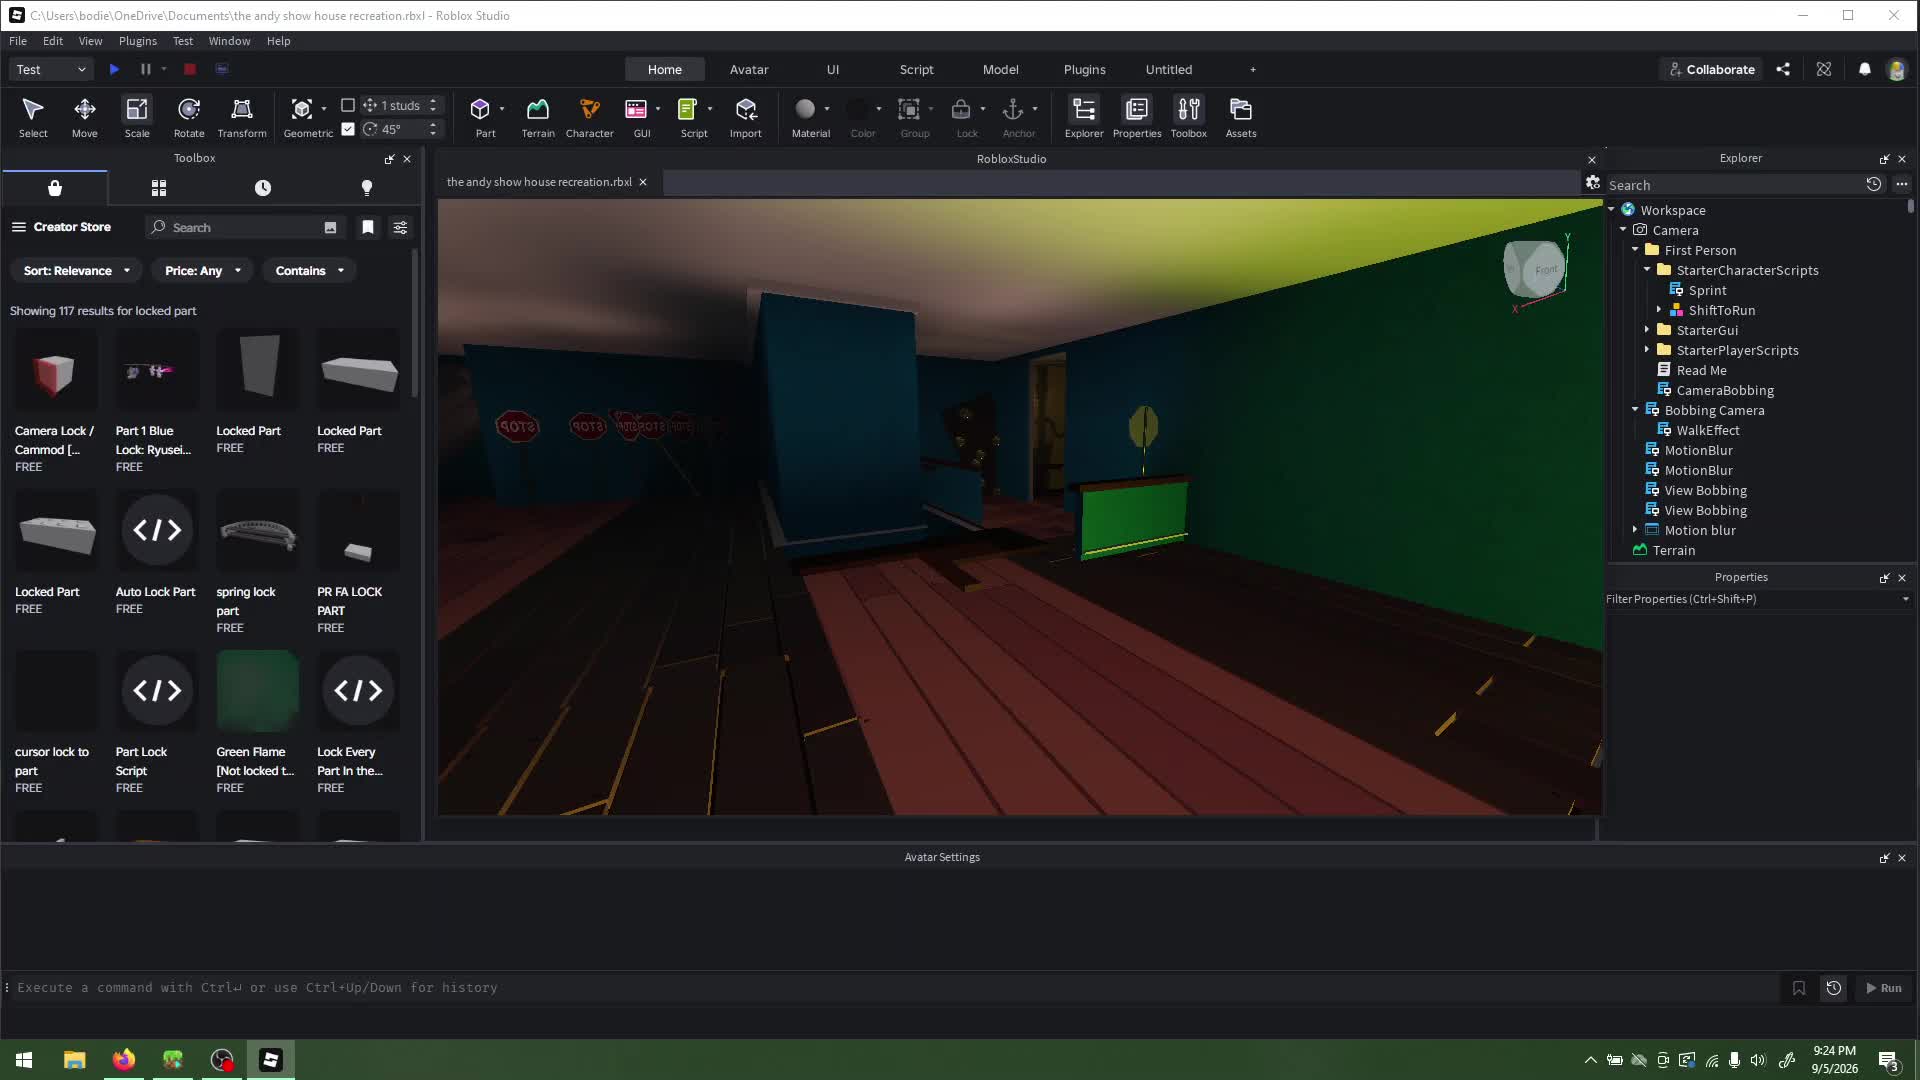The width and height of the screenshot is (1920, 1080).
Task: Open the Contains filter dropdown
Action: tap(310, 271)
